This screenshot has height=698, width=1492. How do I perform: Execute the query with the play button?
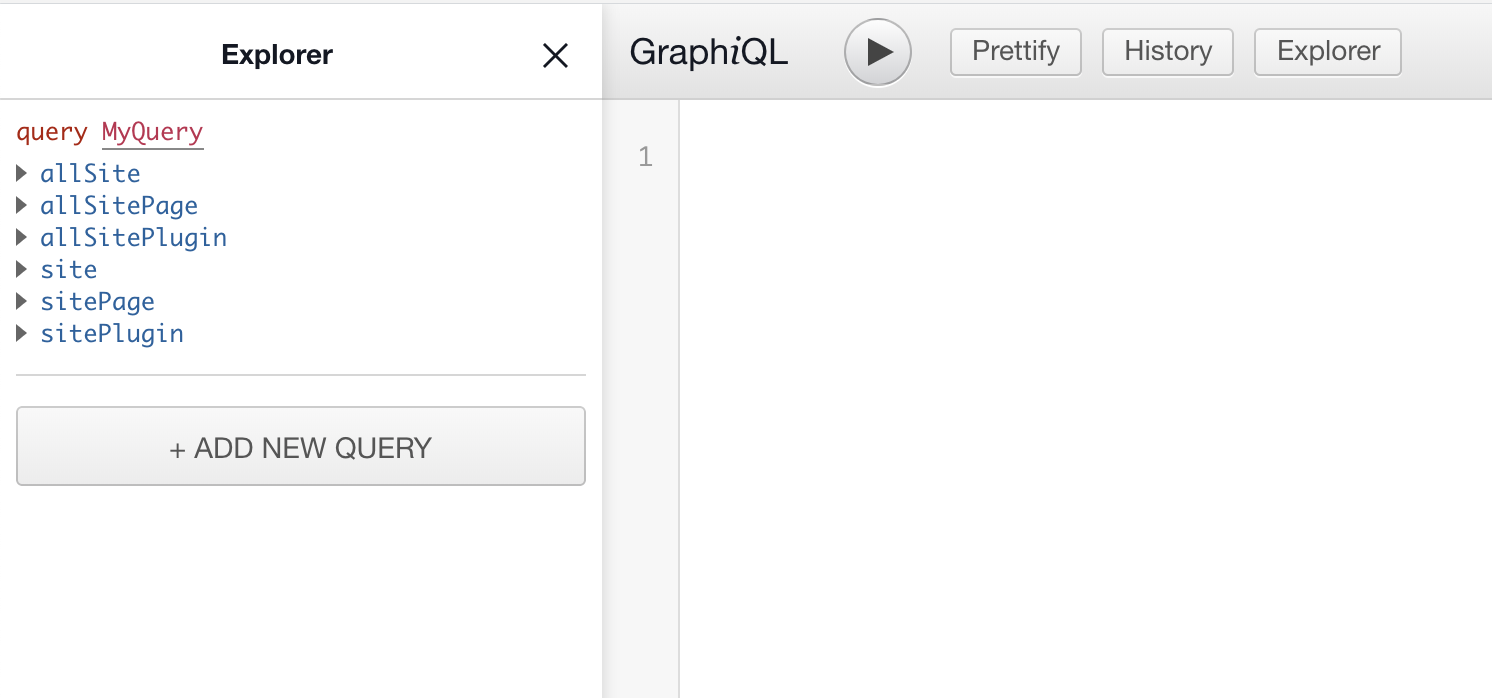tap(877, 51)
